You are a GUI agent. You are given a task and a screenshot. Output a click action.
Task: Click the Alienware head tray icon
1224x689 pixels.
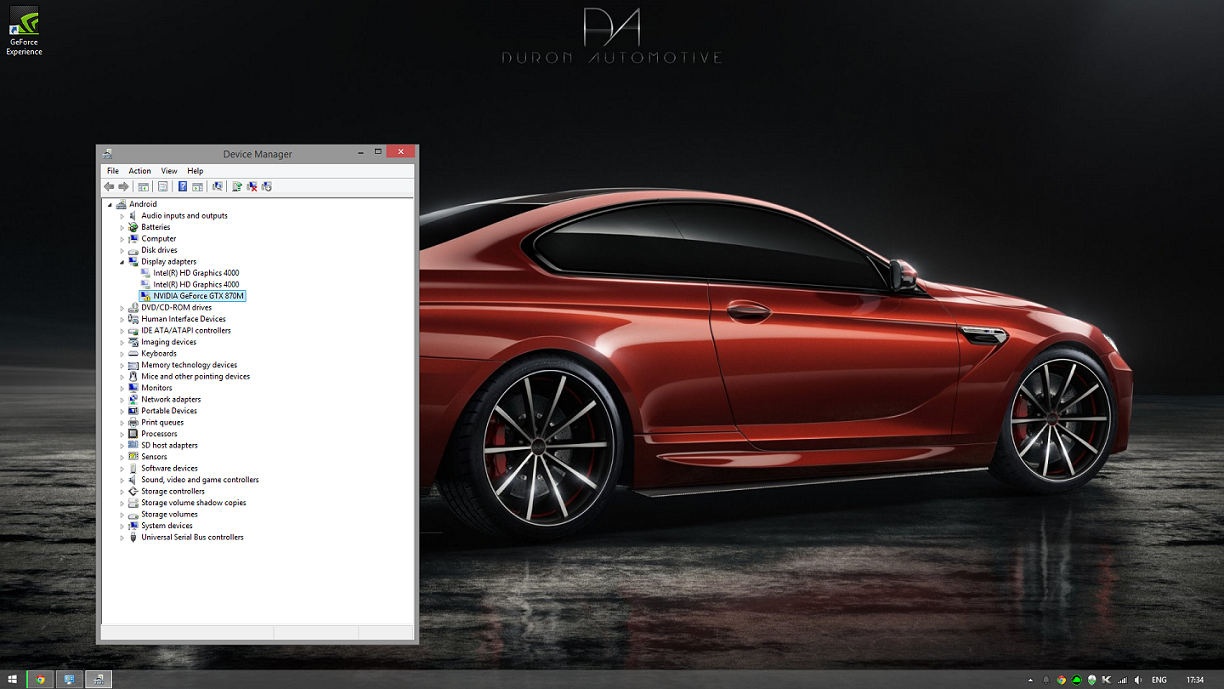1092,680
